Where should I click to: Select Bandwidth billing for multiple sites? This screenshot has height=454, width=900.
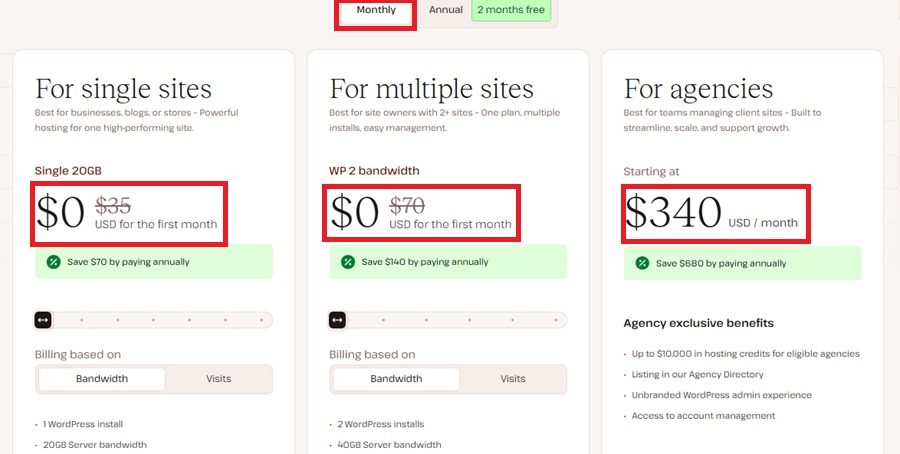tap(396, 379)
